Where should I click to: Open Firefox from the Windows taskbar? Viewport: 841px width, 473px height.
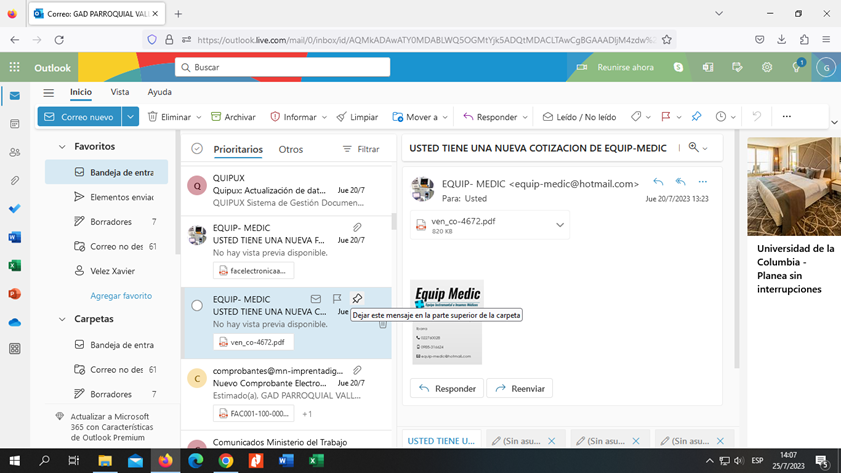[x=165, y=461]
